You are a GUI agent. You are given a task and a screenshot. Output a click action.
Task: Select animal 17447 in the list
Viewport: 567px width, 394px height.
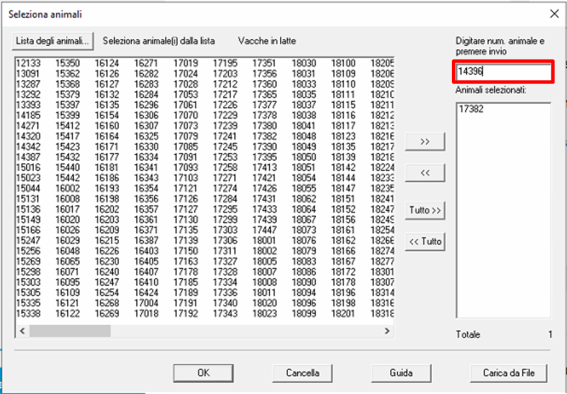265,230
